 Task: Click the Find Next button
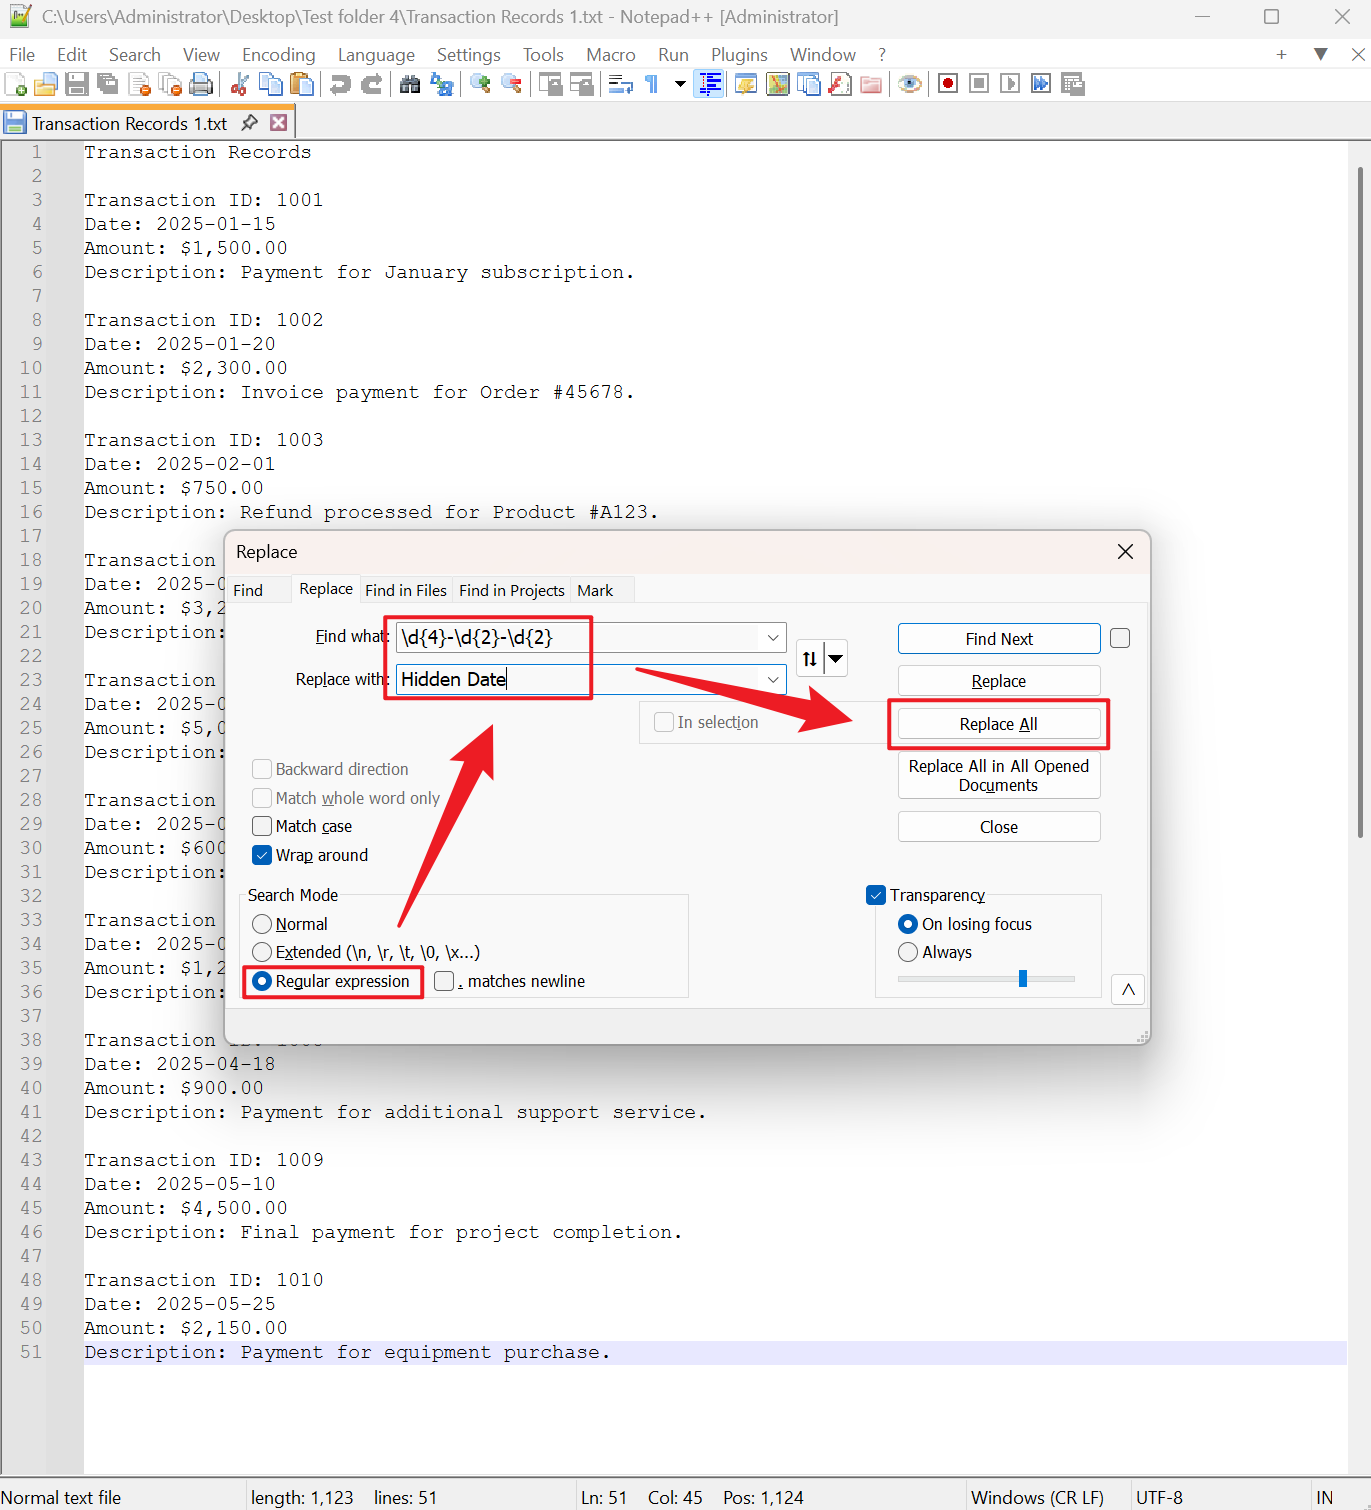[x=998, y=639]
